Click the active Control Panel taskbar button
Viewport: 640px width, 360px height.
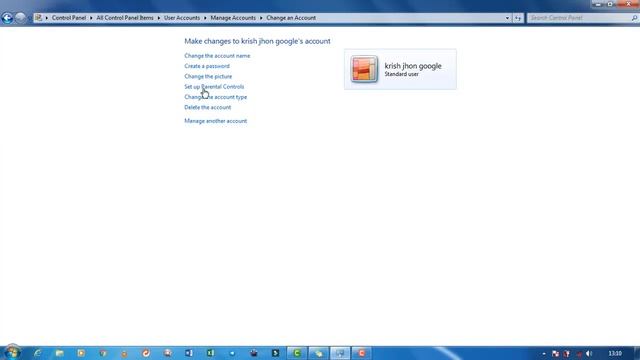click(x=340, y=353)
